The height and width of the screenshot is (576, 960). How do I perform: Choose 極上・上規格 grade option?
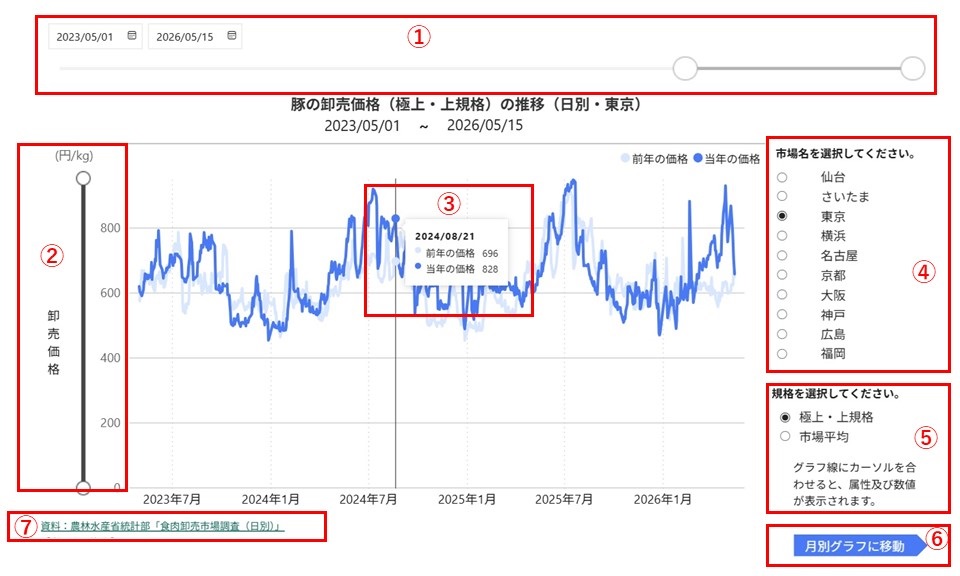coord(785,417)
